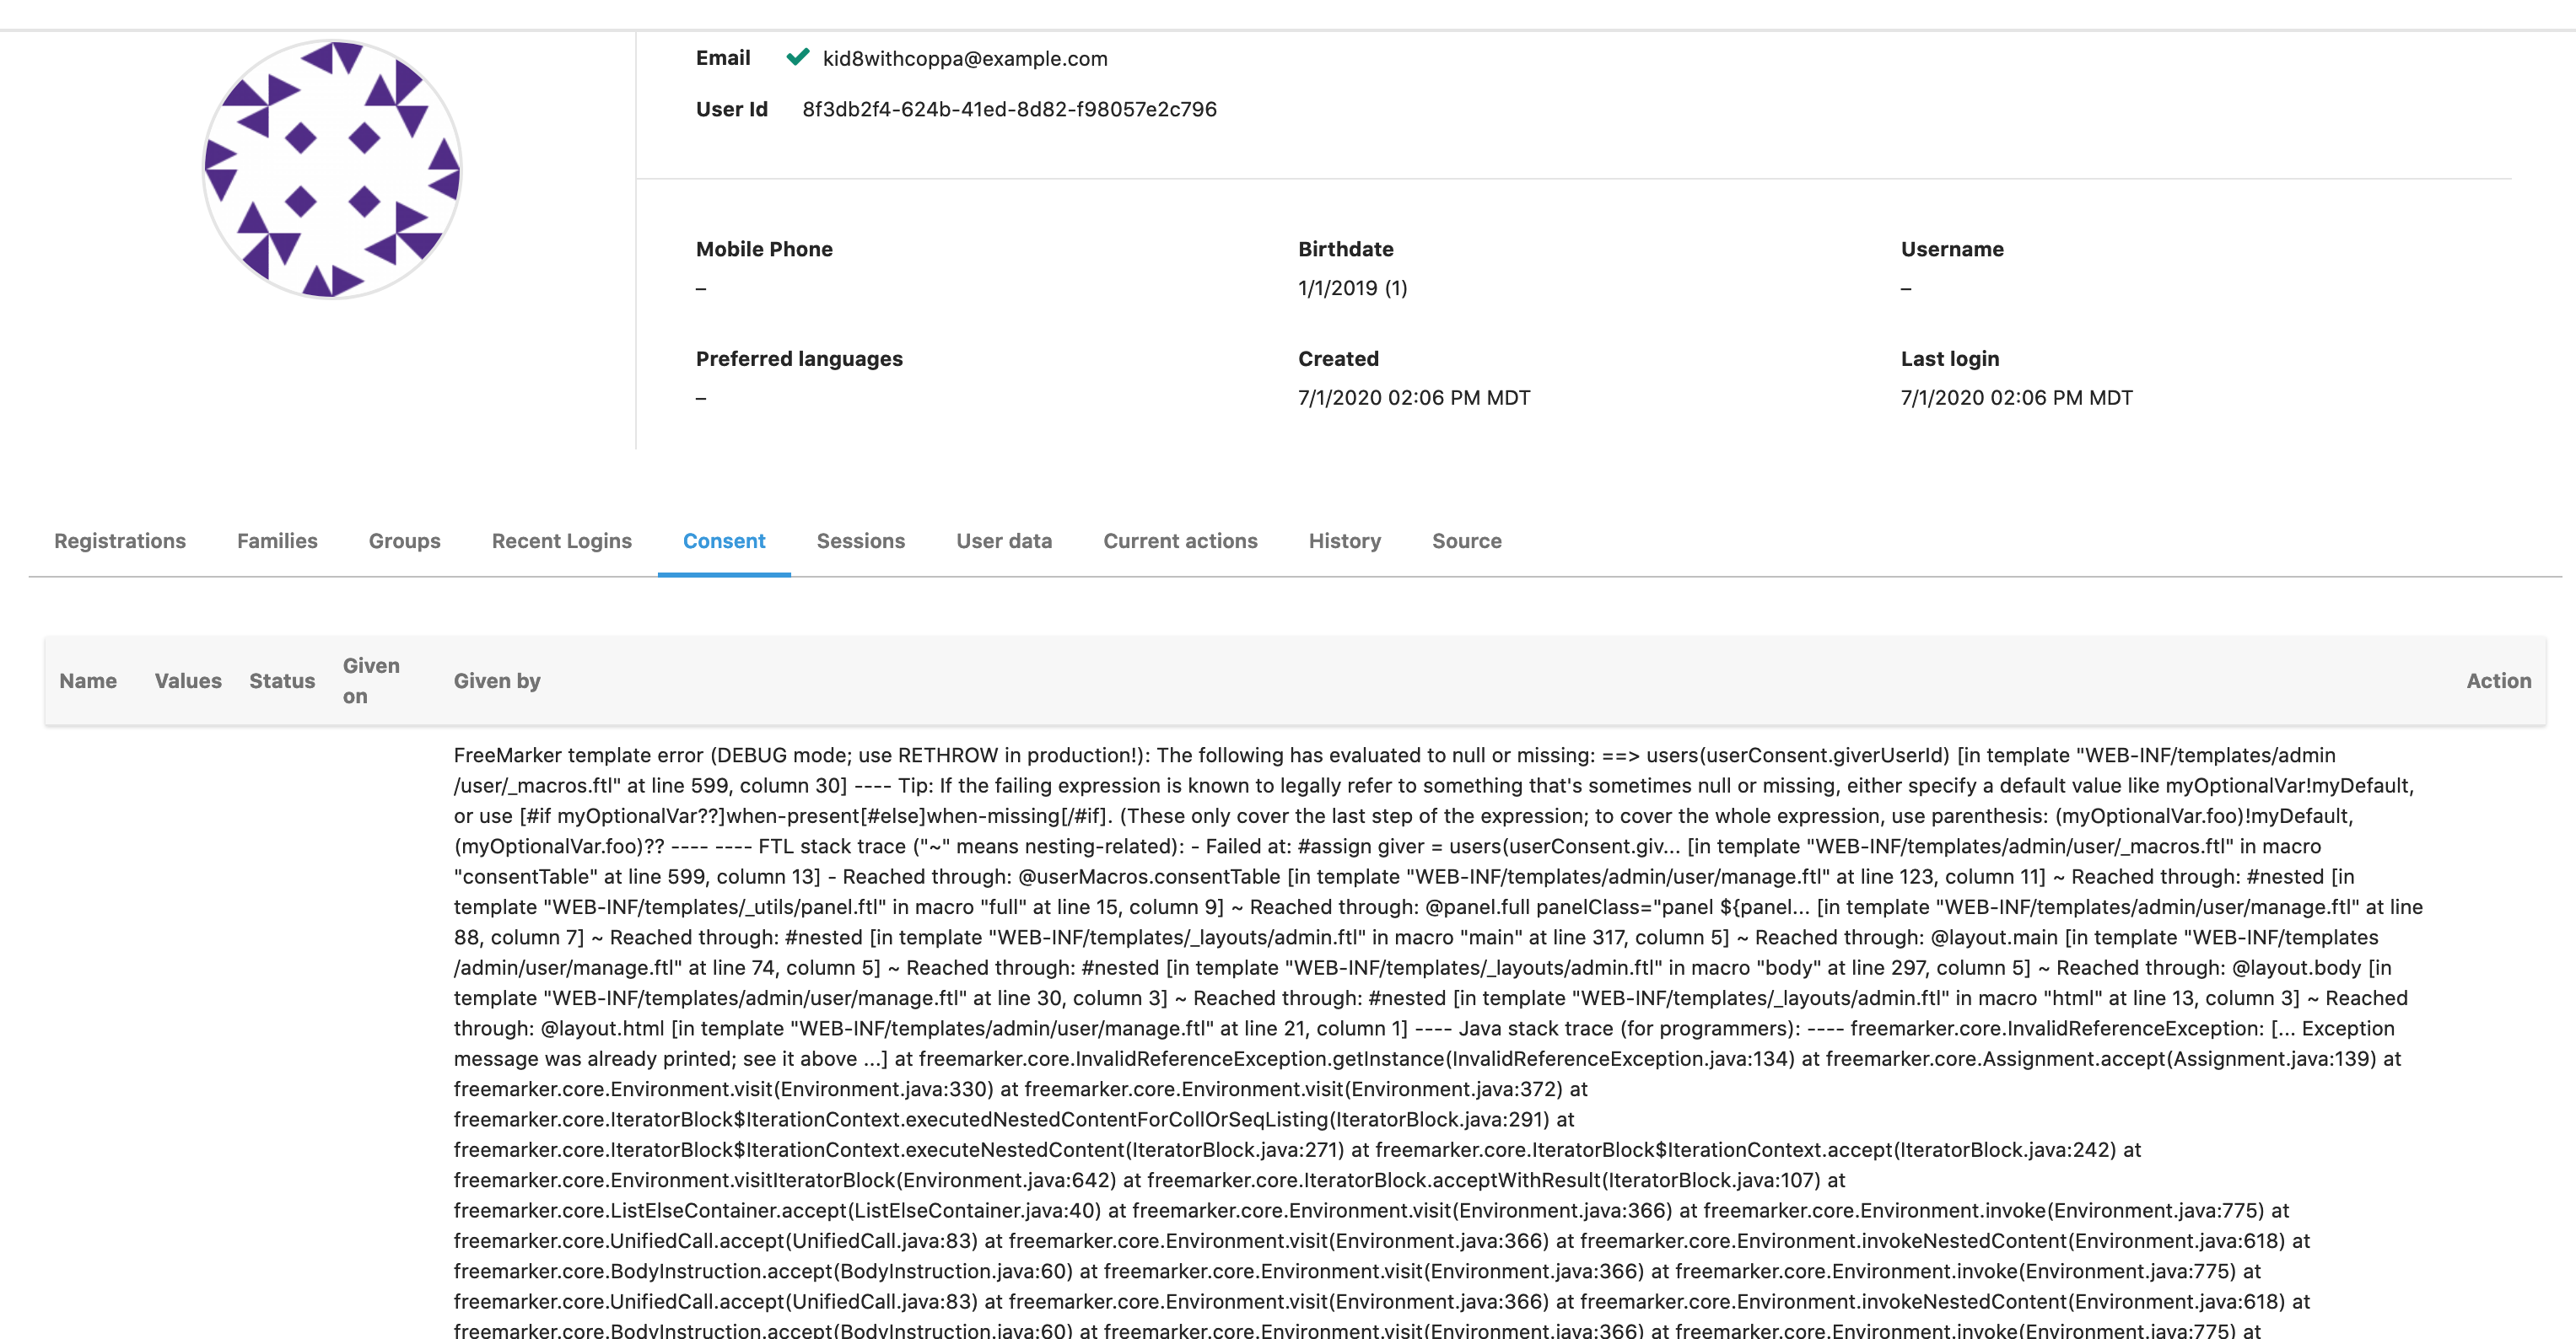The image size is (2576, 1339).
Task: Switch to the Registrations tab
Action: click(119, 541)
